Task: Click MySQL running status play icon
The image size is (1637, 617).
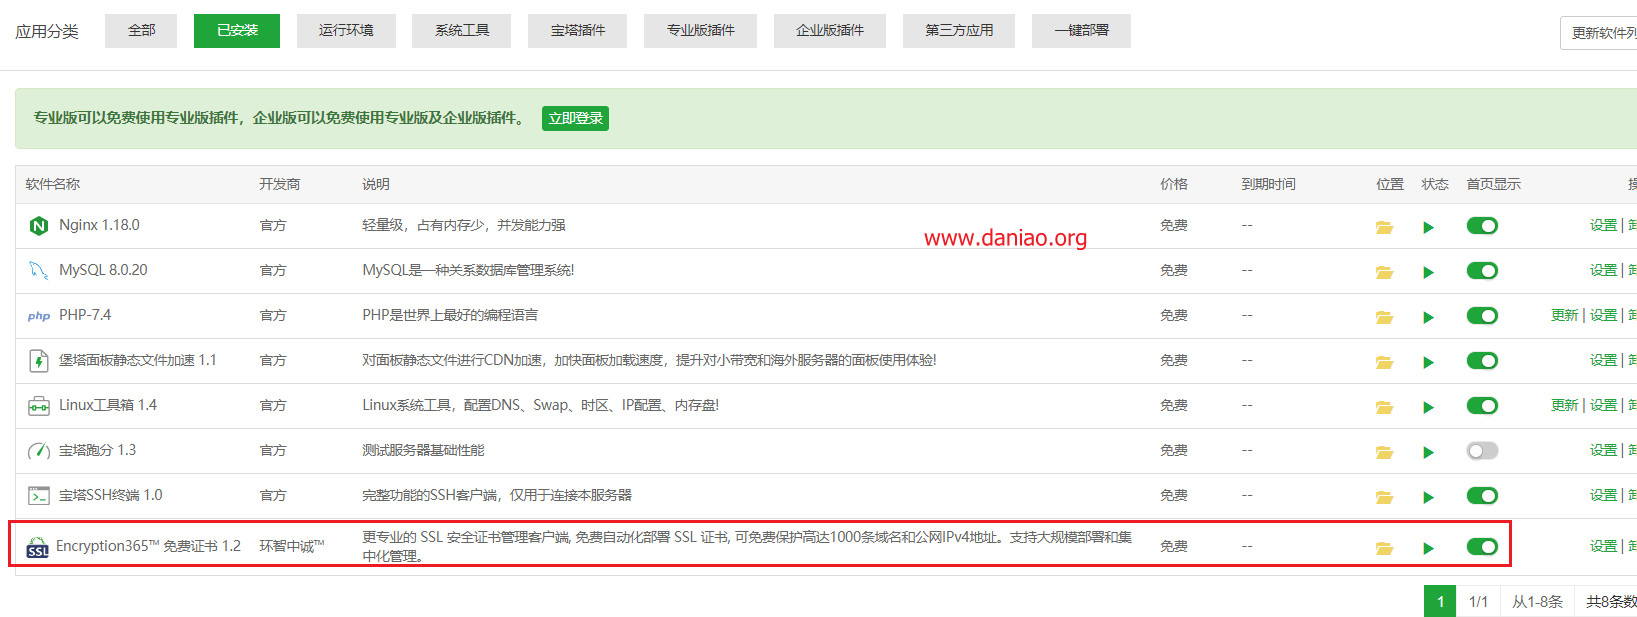Action: [1428, 272]
